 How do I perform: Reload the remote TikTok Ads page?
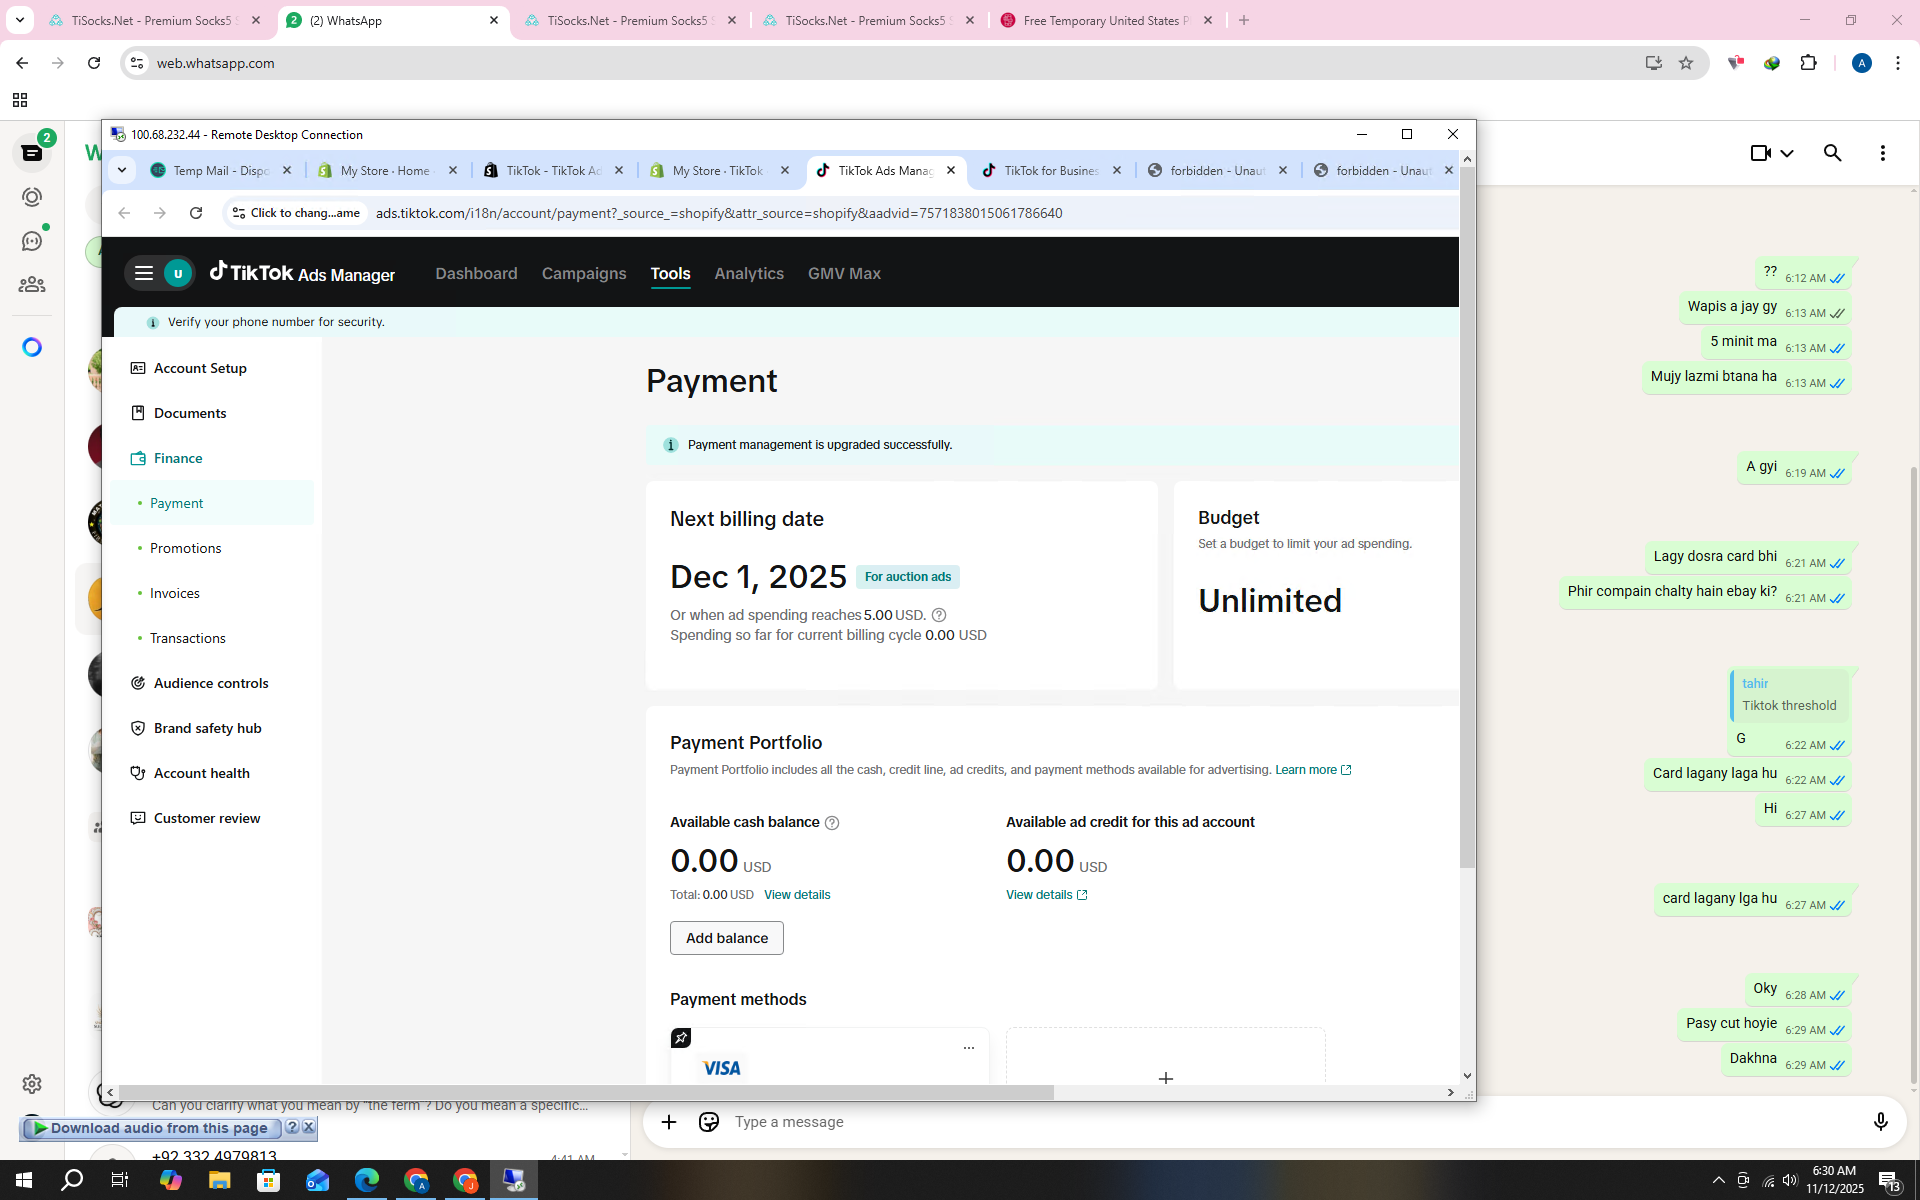196,213
